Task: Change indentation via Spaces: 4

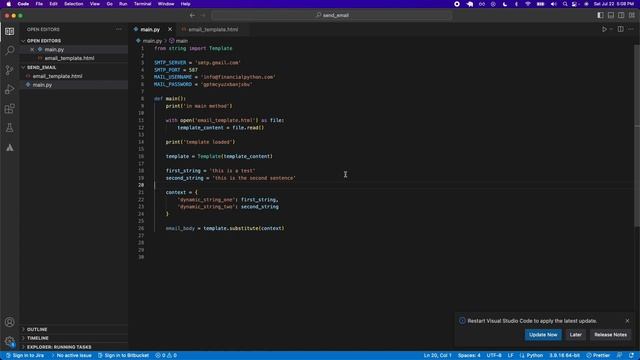Action: pos(469,356)
